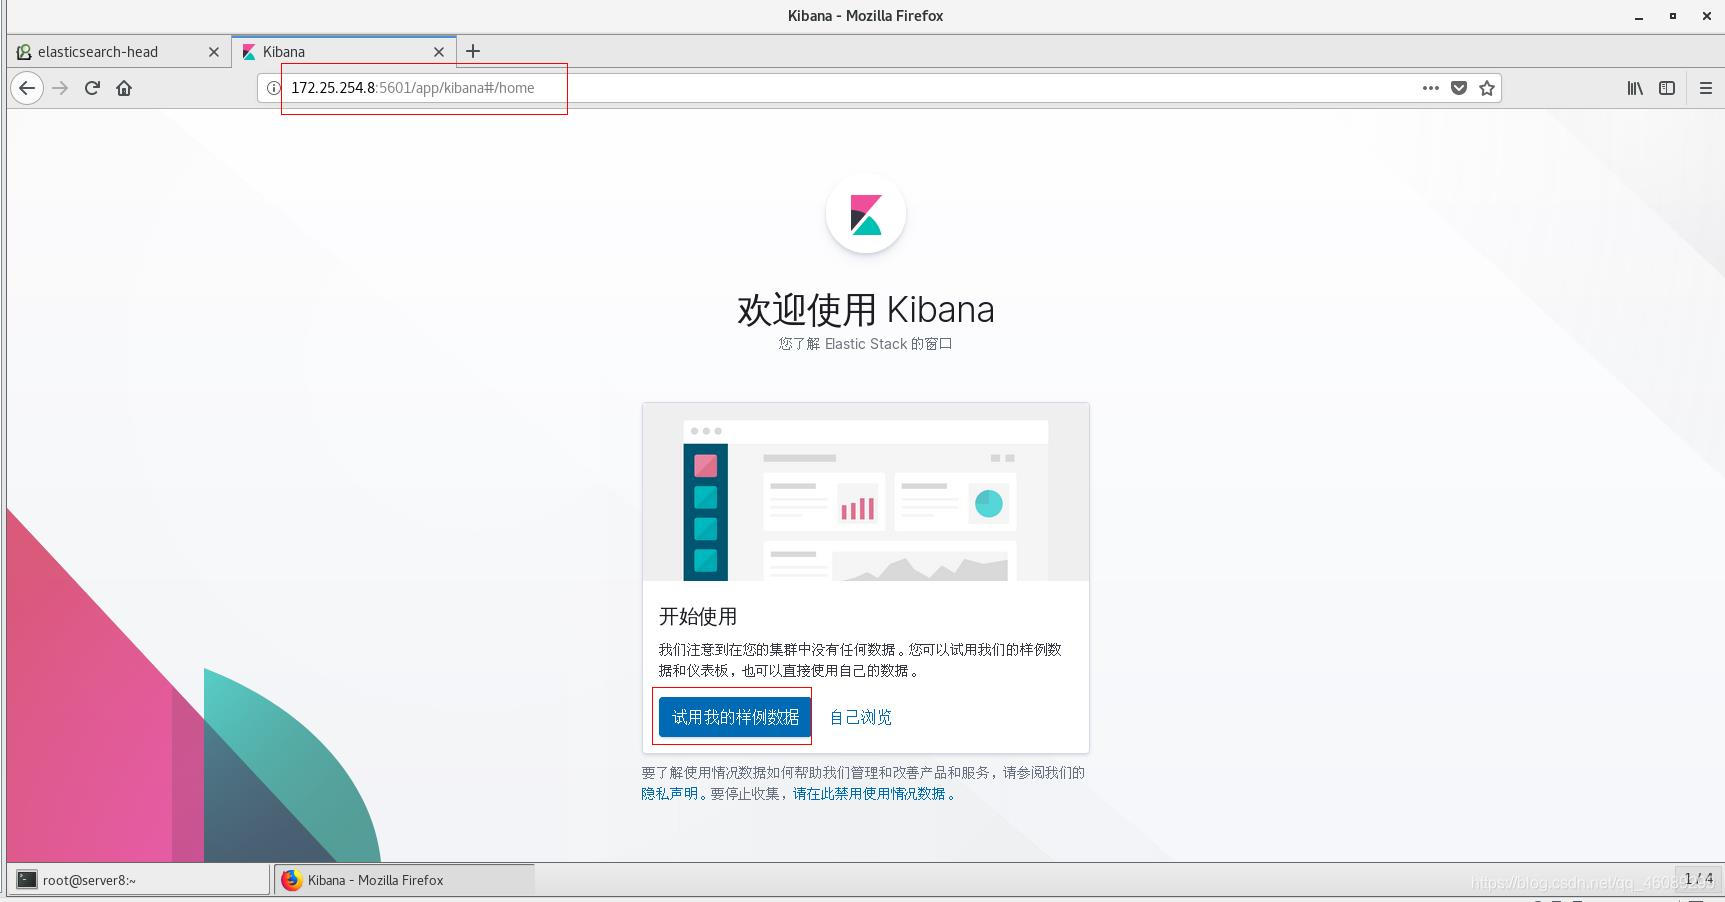Click the 开始使用 card title
The image size is (1725, 902).
(x=698, y=616)
